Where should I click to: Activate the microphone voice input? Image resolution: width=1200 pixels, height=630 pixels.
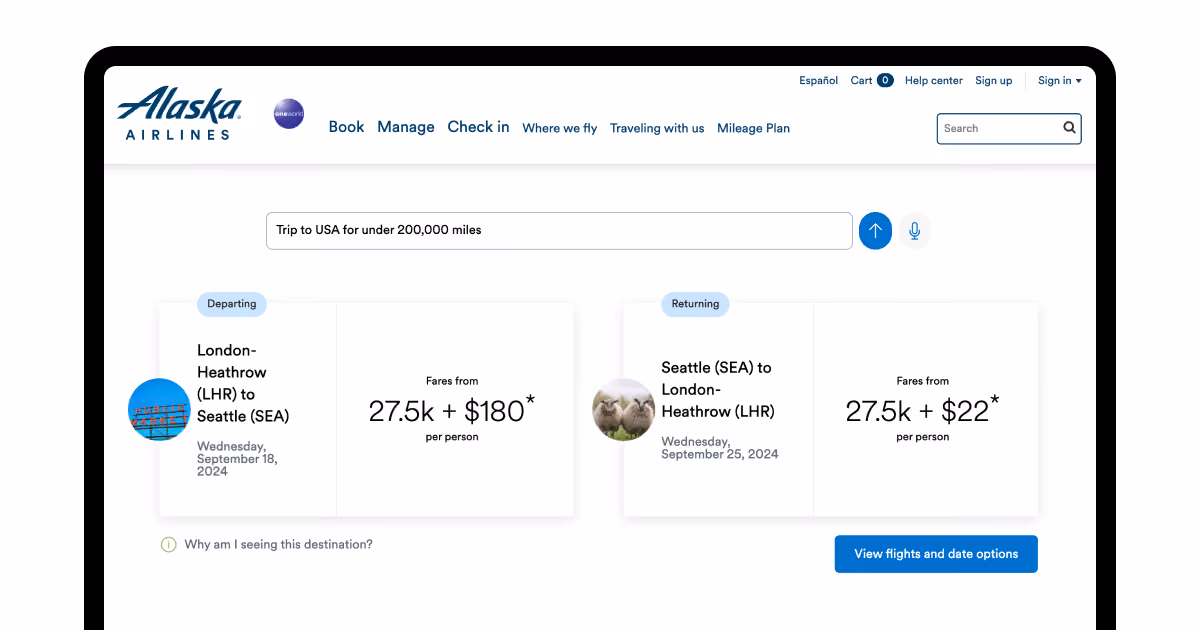point(914,231)
